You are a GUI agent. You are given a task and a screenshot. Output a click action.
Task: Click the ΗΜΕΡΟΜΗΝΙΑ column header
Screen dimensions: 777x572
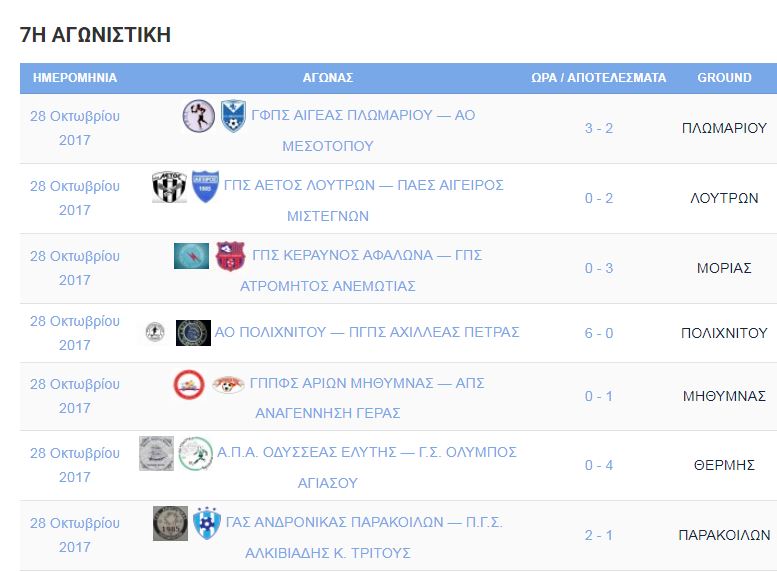[75, 78]
